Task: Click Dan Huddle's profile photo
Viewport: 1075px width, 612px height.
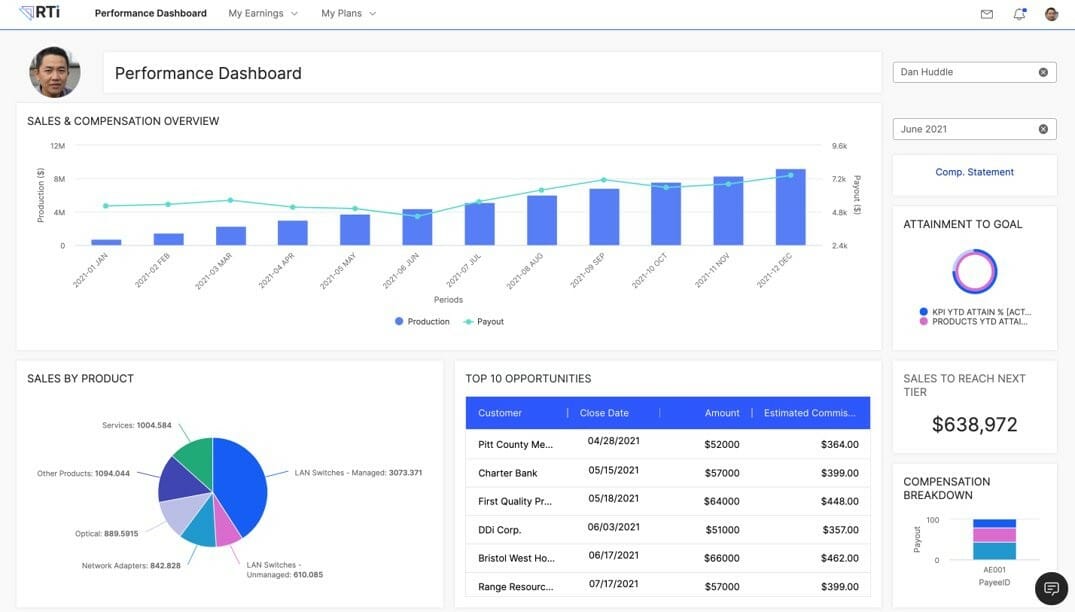Action: pyautogui.click(x=55, y=72)
